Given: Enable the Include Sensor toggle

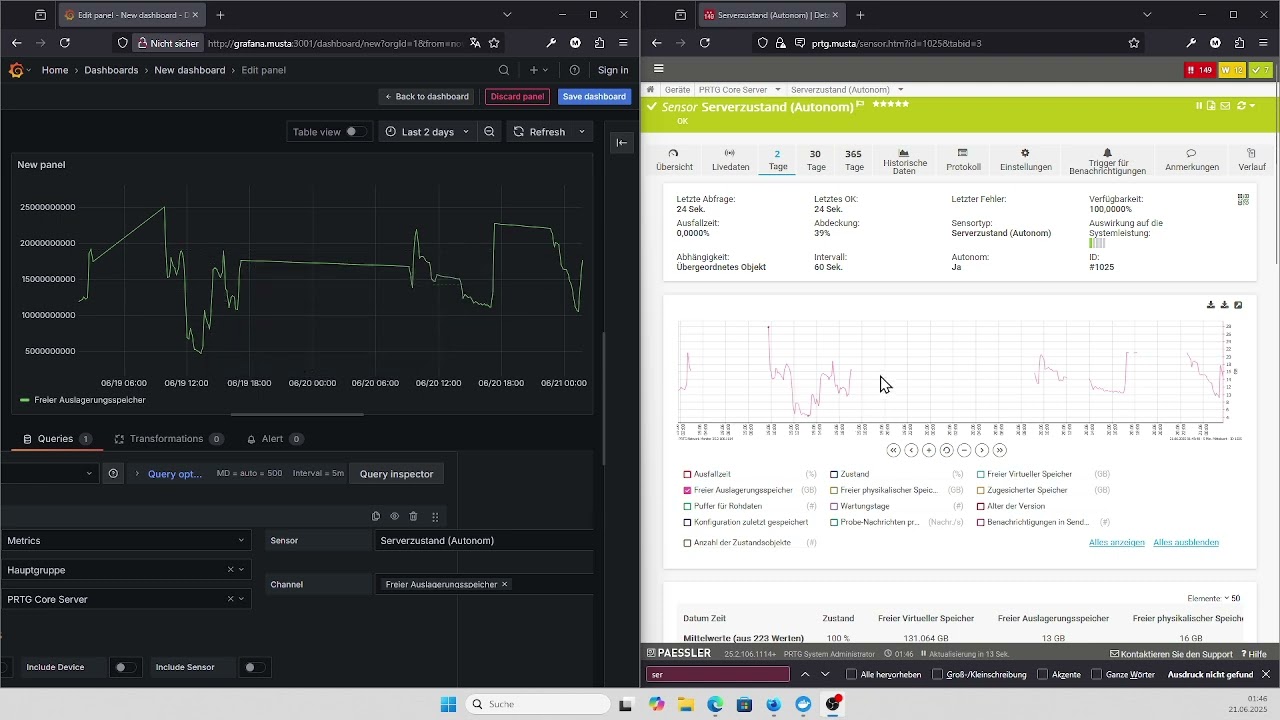Looking at the screenshot, I should [x=253, y=667].
